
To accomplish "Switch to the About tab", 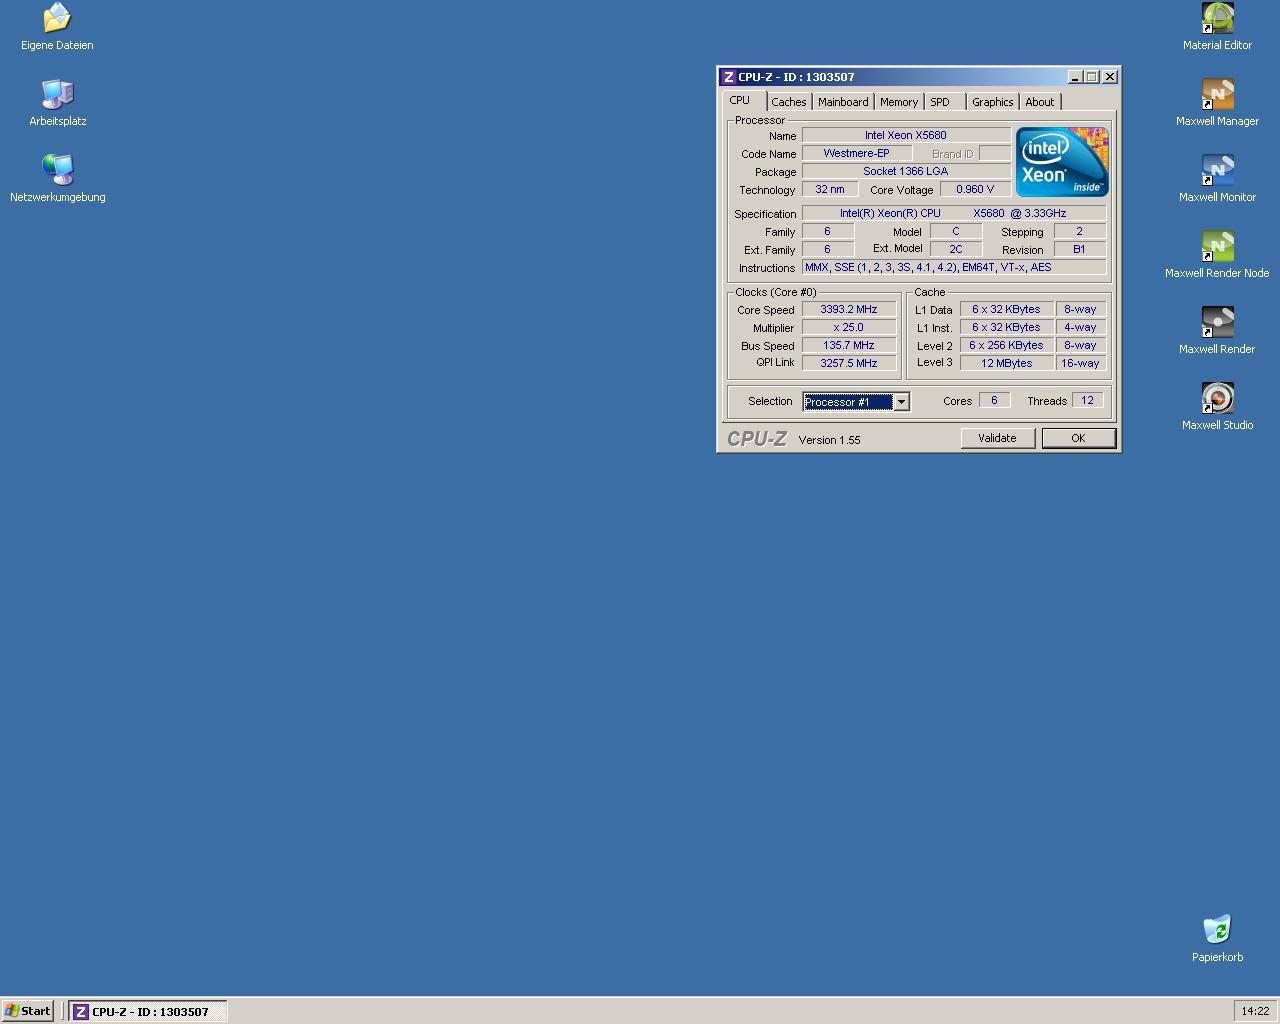I will coord(1040,102).
